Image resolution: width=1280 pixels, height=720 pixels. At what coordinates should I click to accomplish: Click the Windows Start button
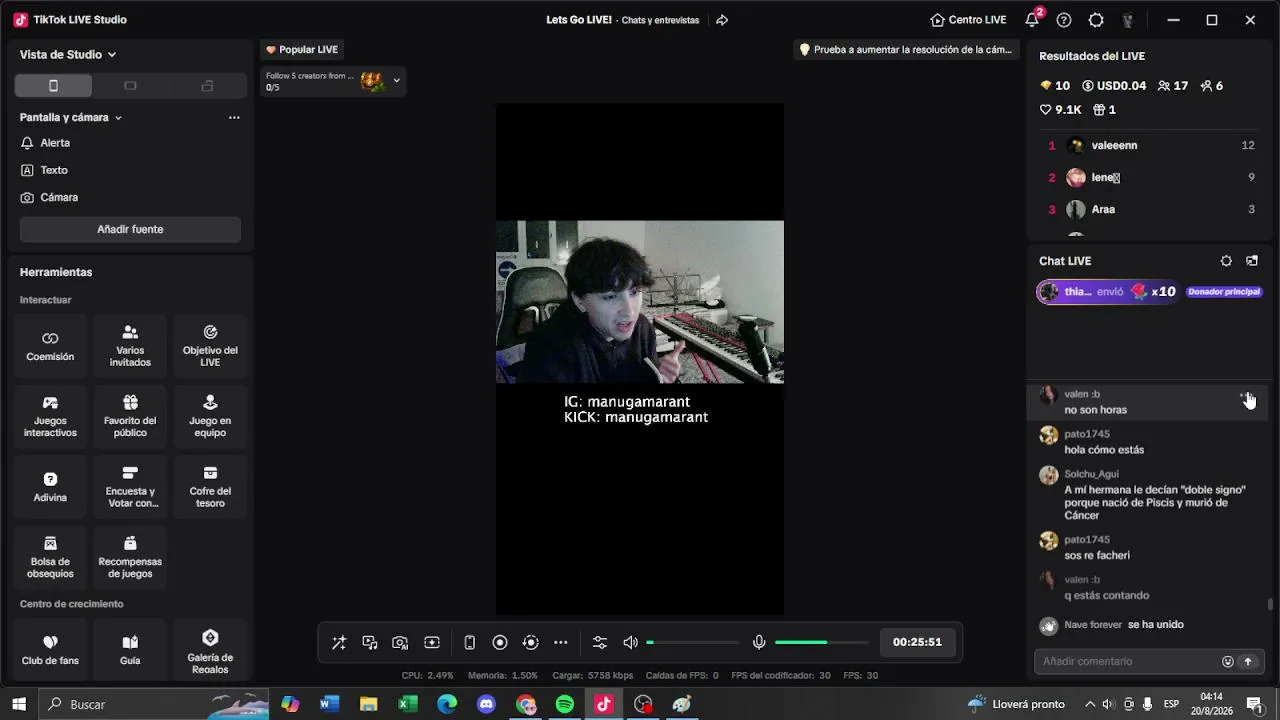(18, 704)
